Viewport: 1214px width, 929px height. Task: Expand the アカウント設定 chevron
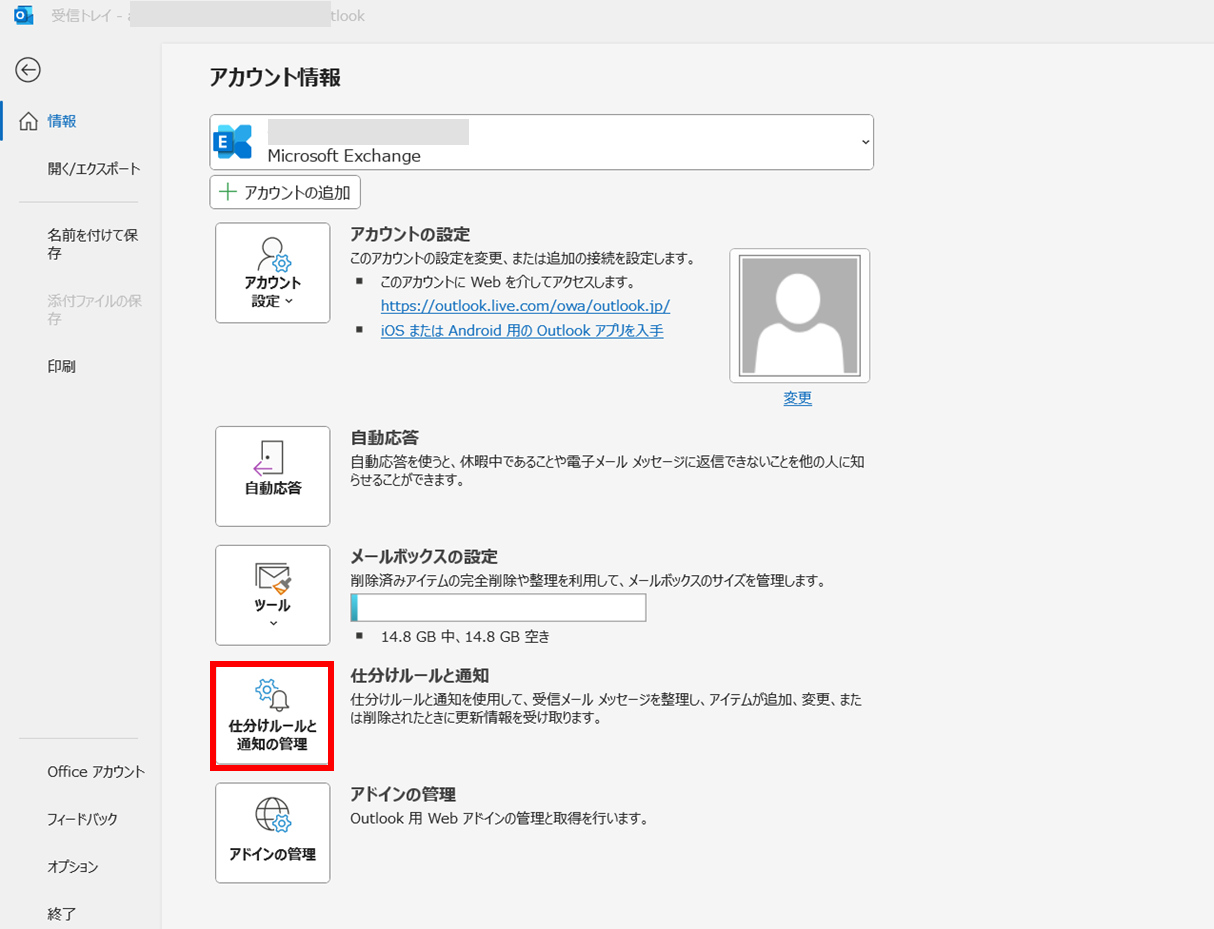289,301
